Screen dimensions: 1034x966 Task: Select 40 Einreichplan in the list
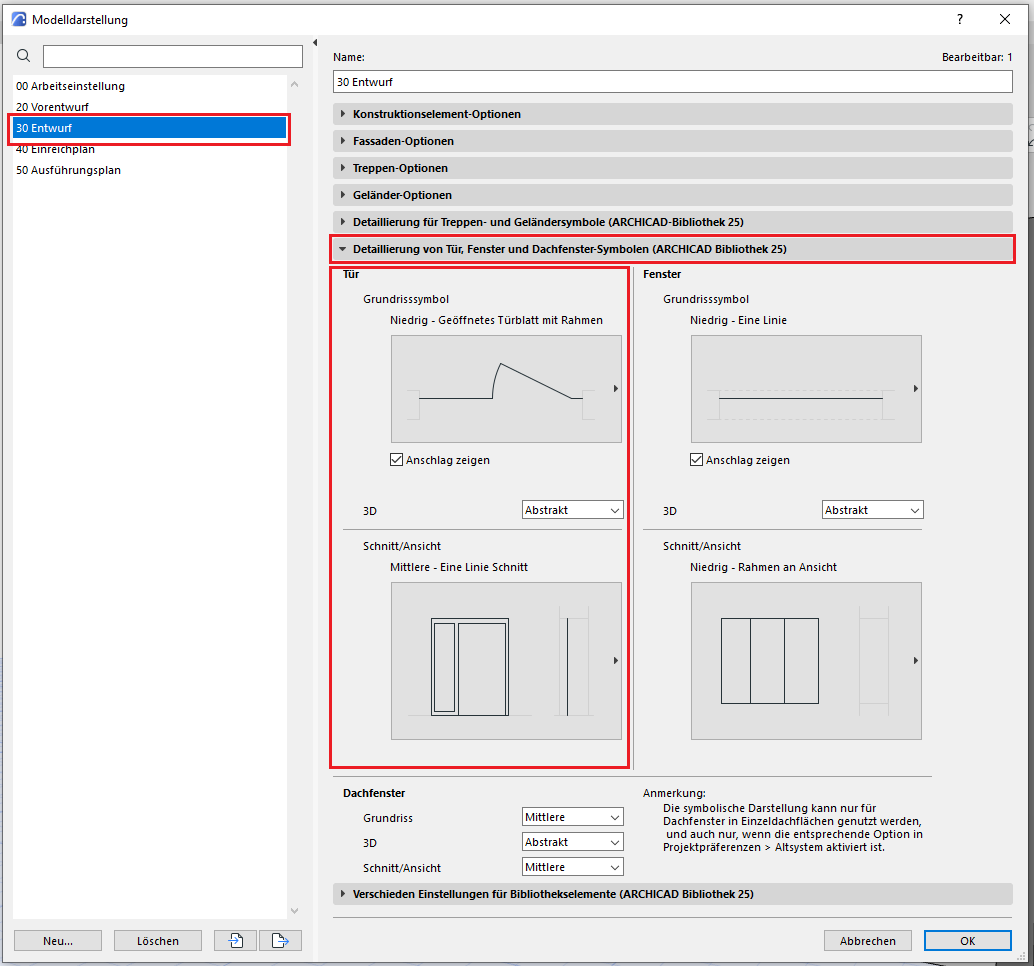56,149
